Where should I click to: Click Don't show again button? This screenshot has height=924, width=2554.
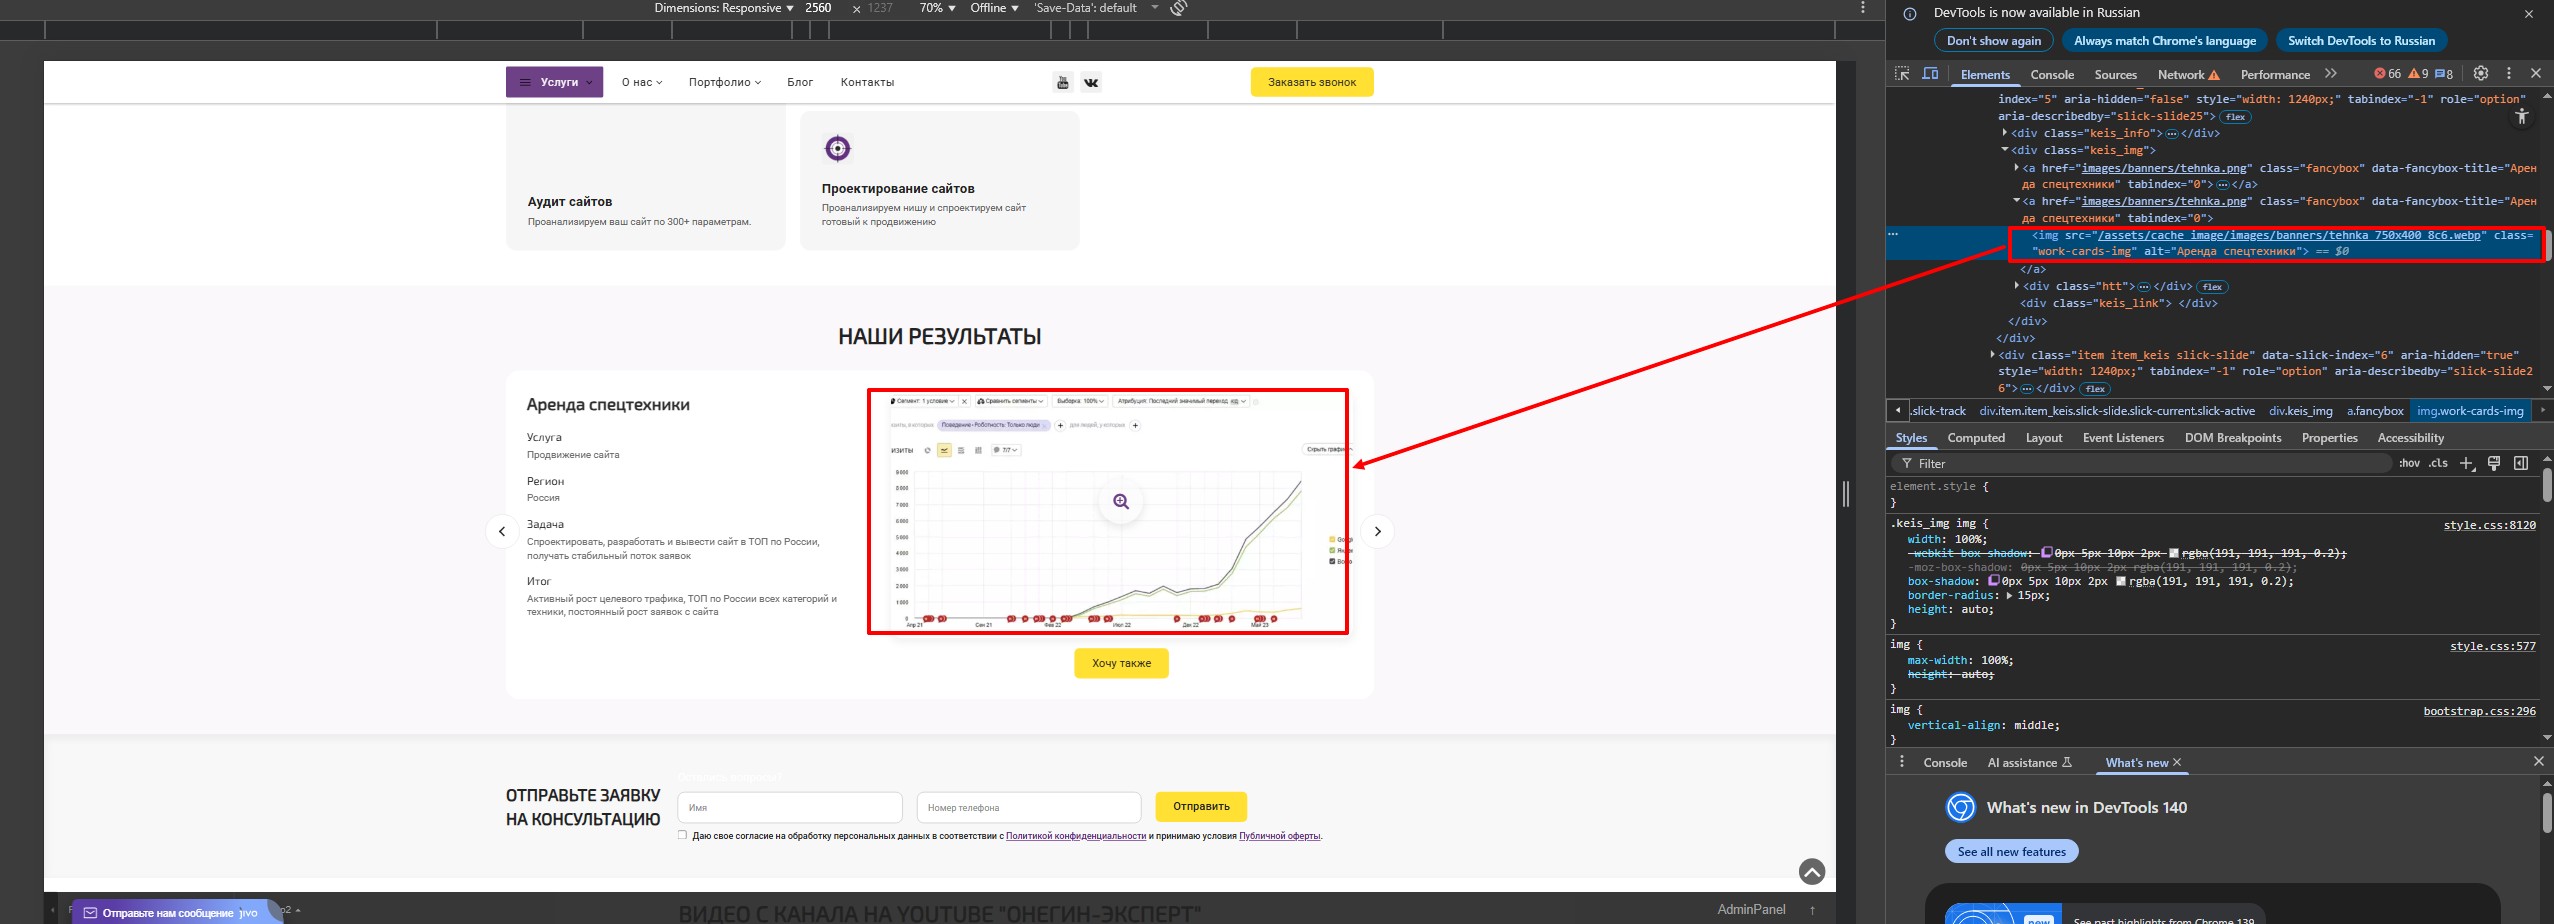(x=1994, y=41)
